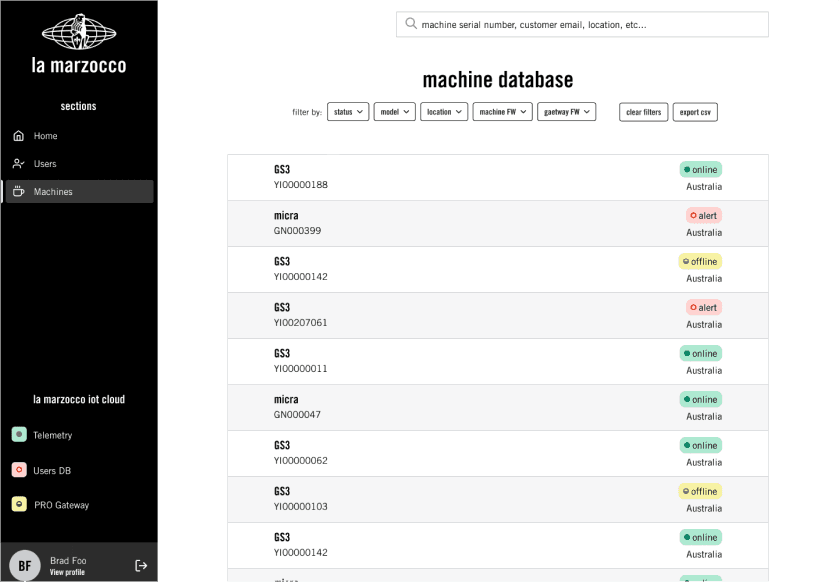Click online badge for YI00000062
The height and width of the screenshot is (582, 839).
(x=701, y=446)
